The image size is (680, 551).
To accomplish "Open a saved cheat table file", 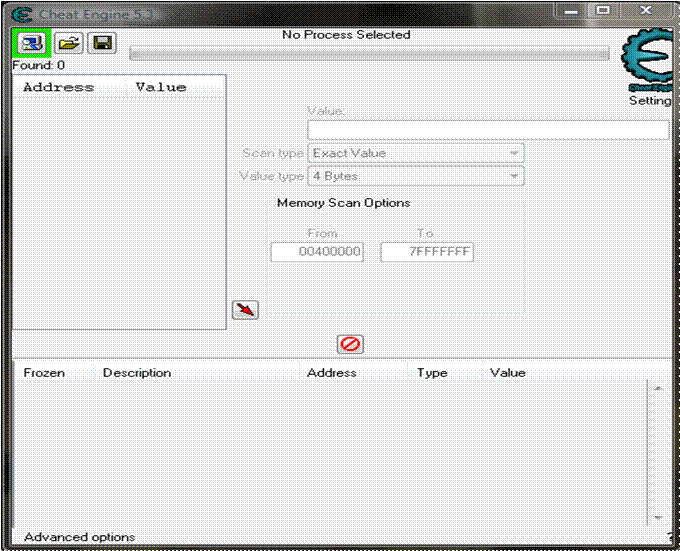I will tap(69, 43).
